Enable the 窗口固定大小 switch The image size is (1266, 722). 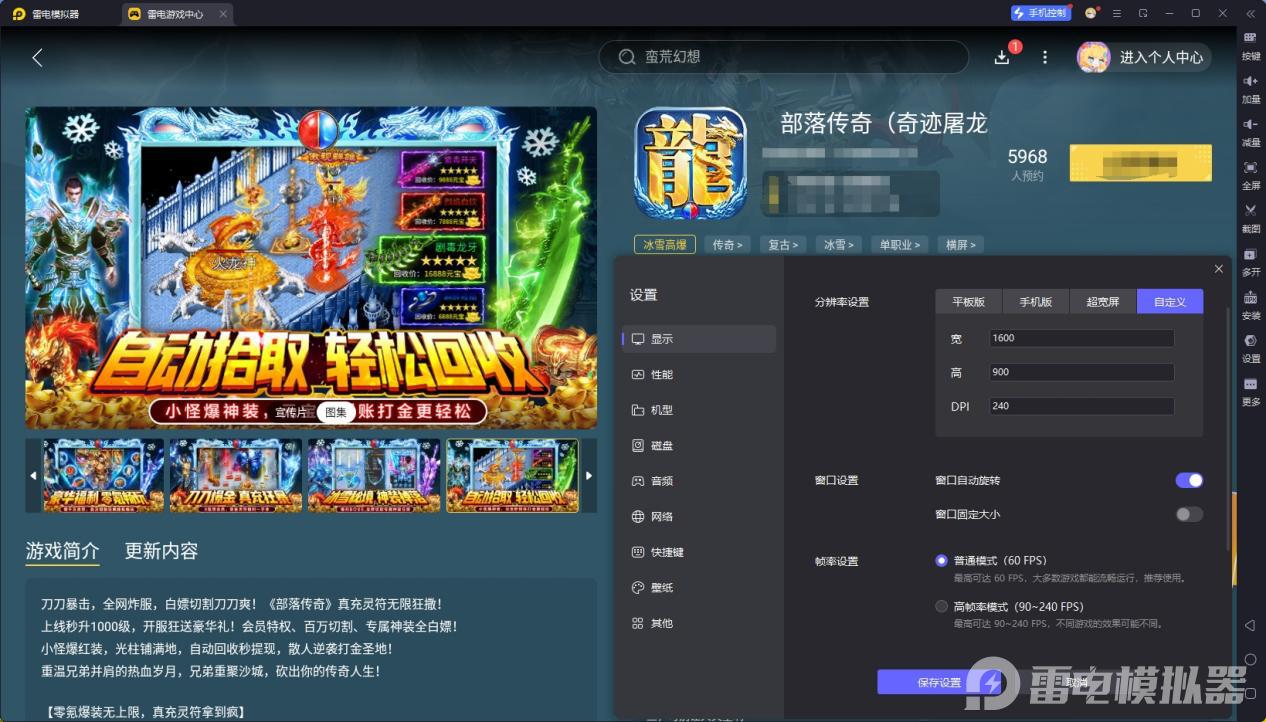[1189, 514]
